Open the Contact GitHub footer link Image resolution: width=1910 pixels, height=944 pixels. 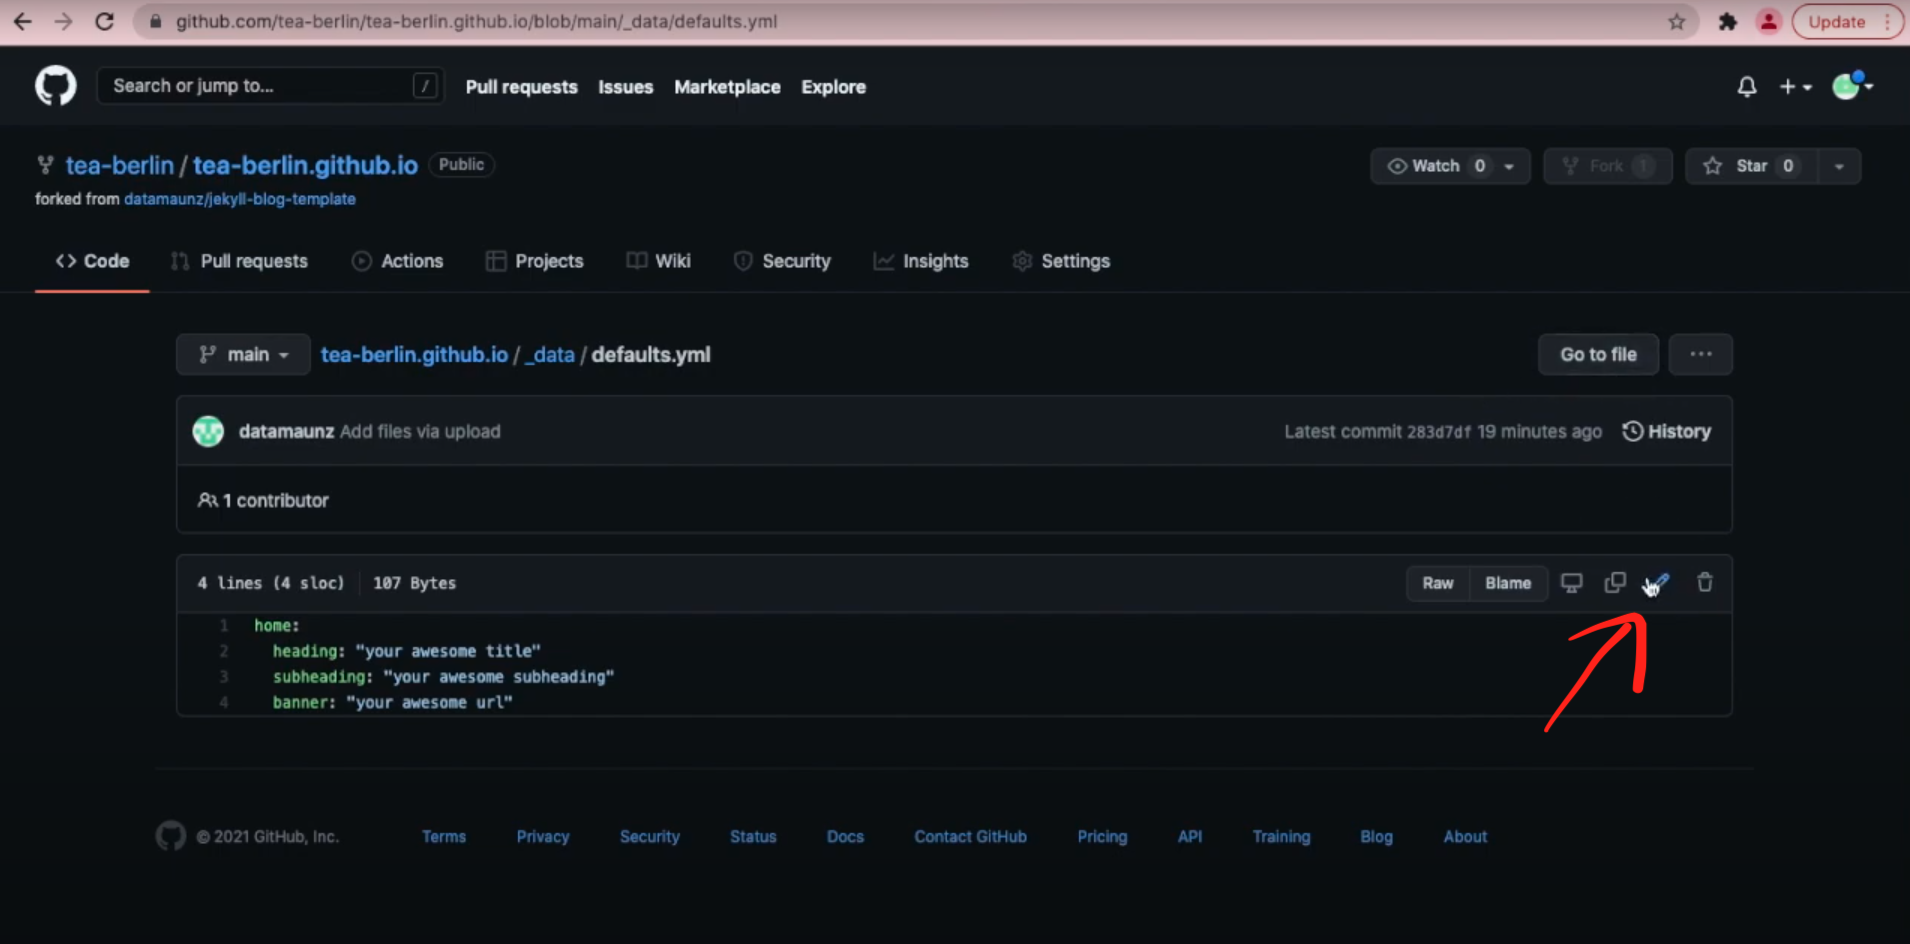(970, 836)
